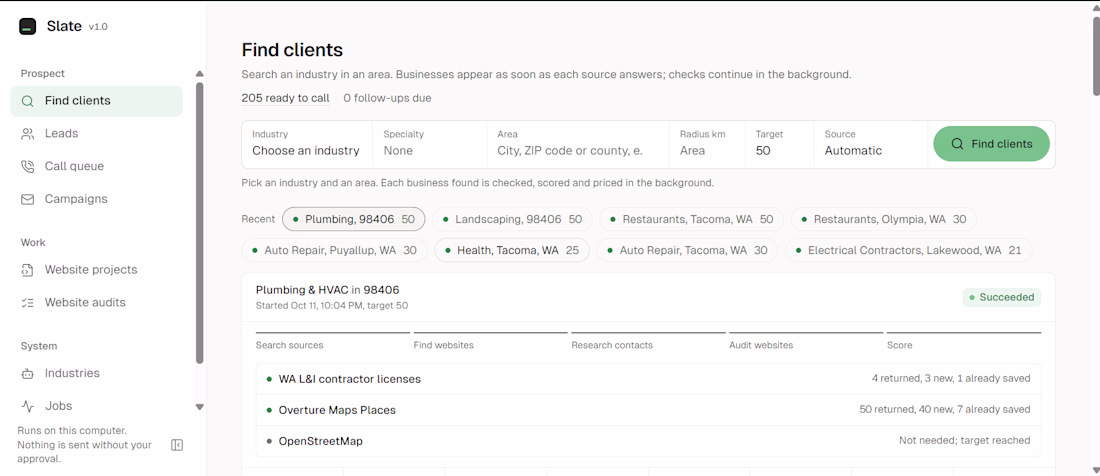Open the Industries settings page
1100x476 pixels.
coord(96,374)
